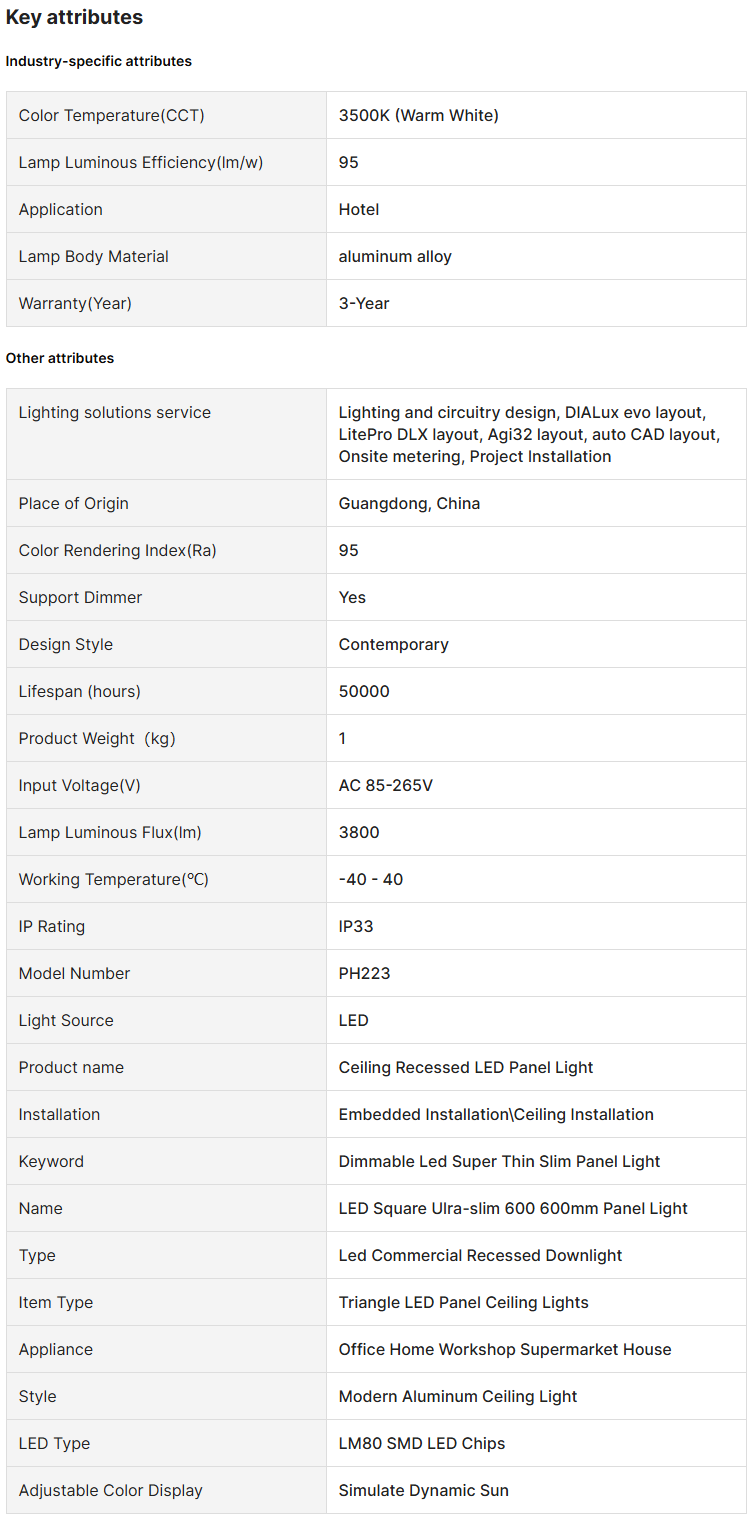The width and height of the screenshot is (754, 1535).
Task: Select the "3800" luminous flux value
Action: pos(359,832)
